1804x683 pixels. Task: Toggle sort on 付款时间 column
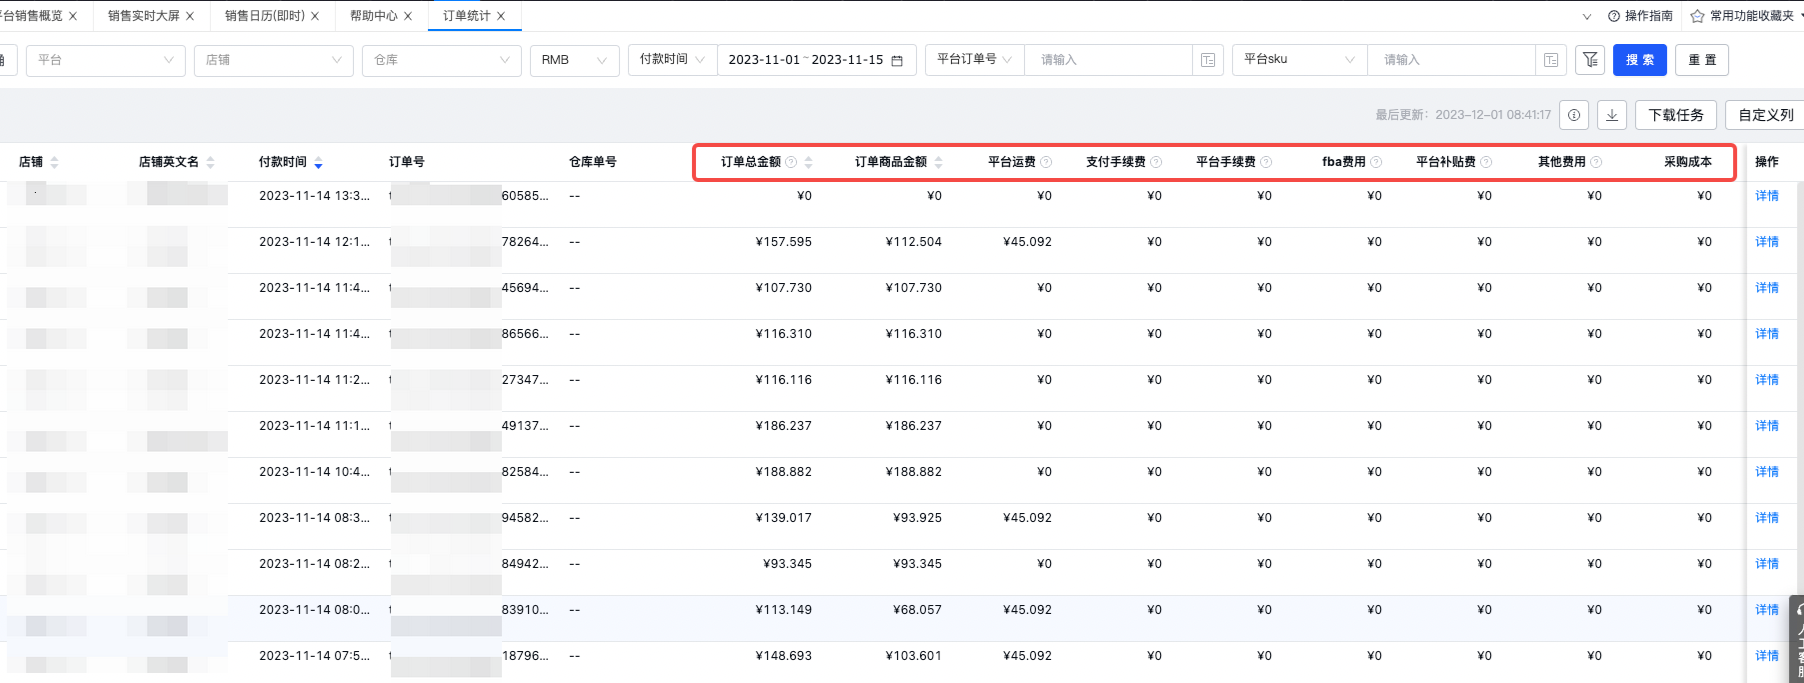point(318,162)
